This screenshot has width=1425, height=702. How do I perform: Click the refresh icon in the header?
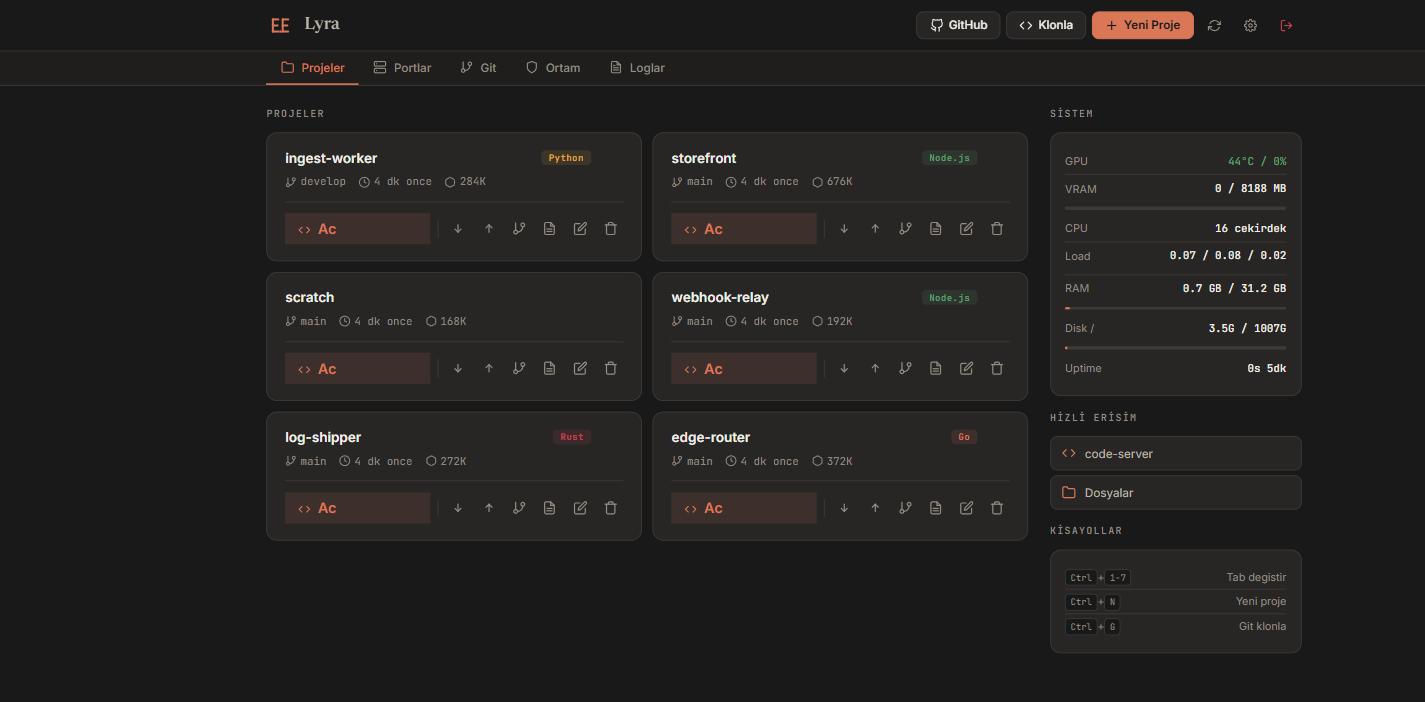click(x=1214, y=25)
